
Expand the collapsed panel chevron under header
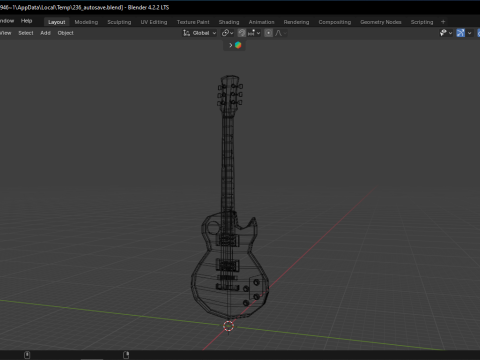(230, 45)
